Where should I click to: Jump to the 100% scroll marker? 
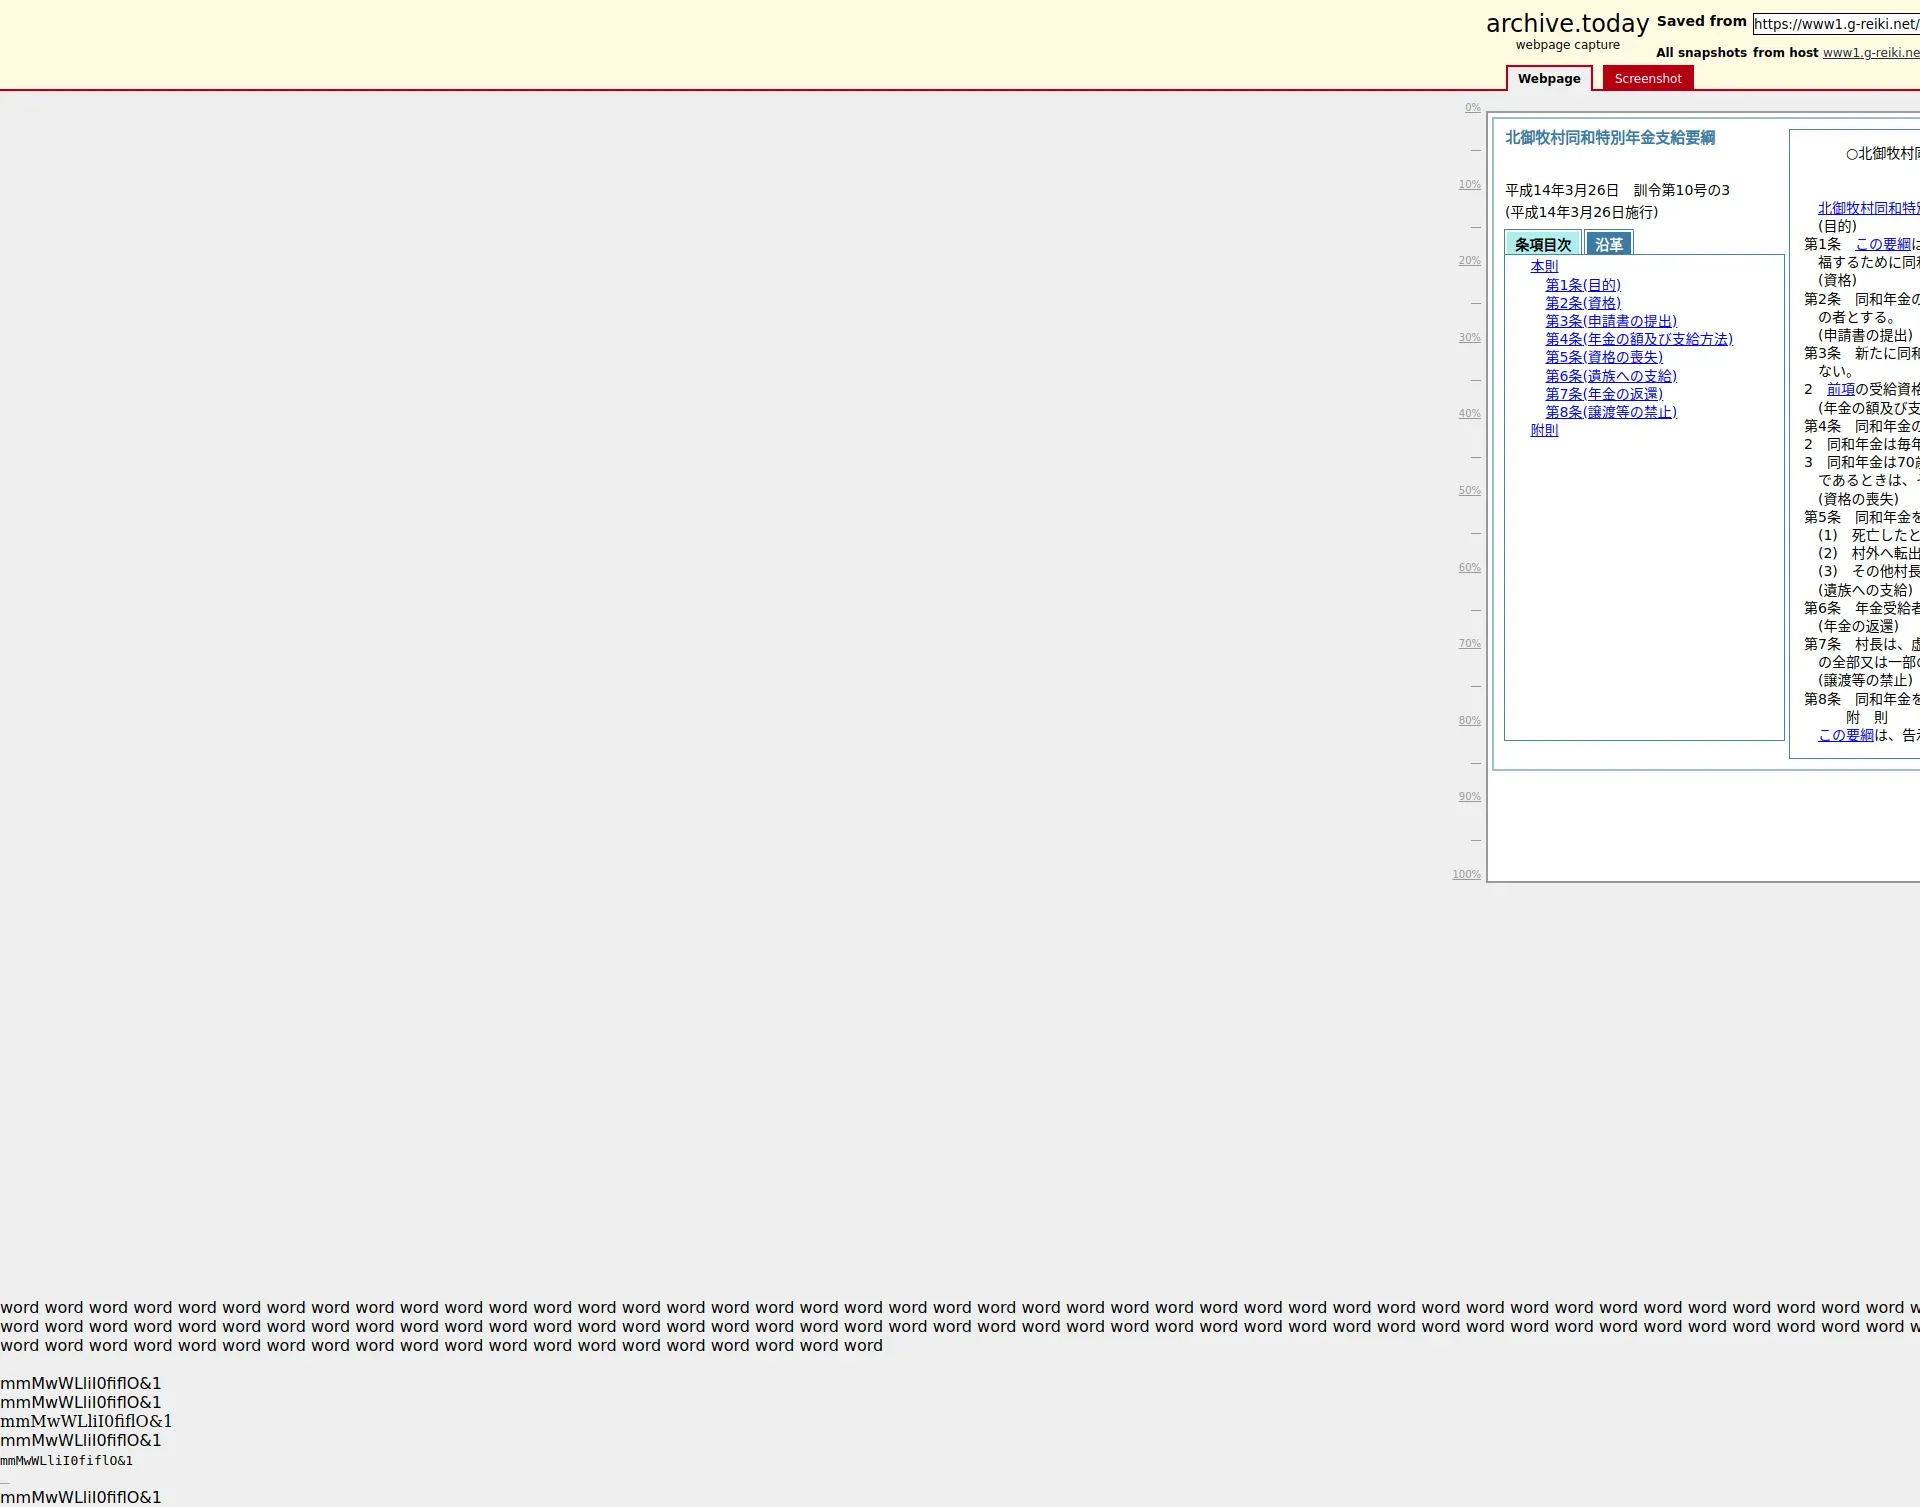[x=1466, y=875]
